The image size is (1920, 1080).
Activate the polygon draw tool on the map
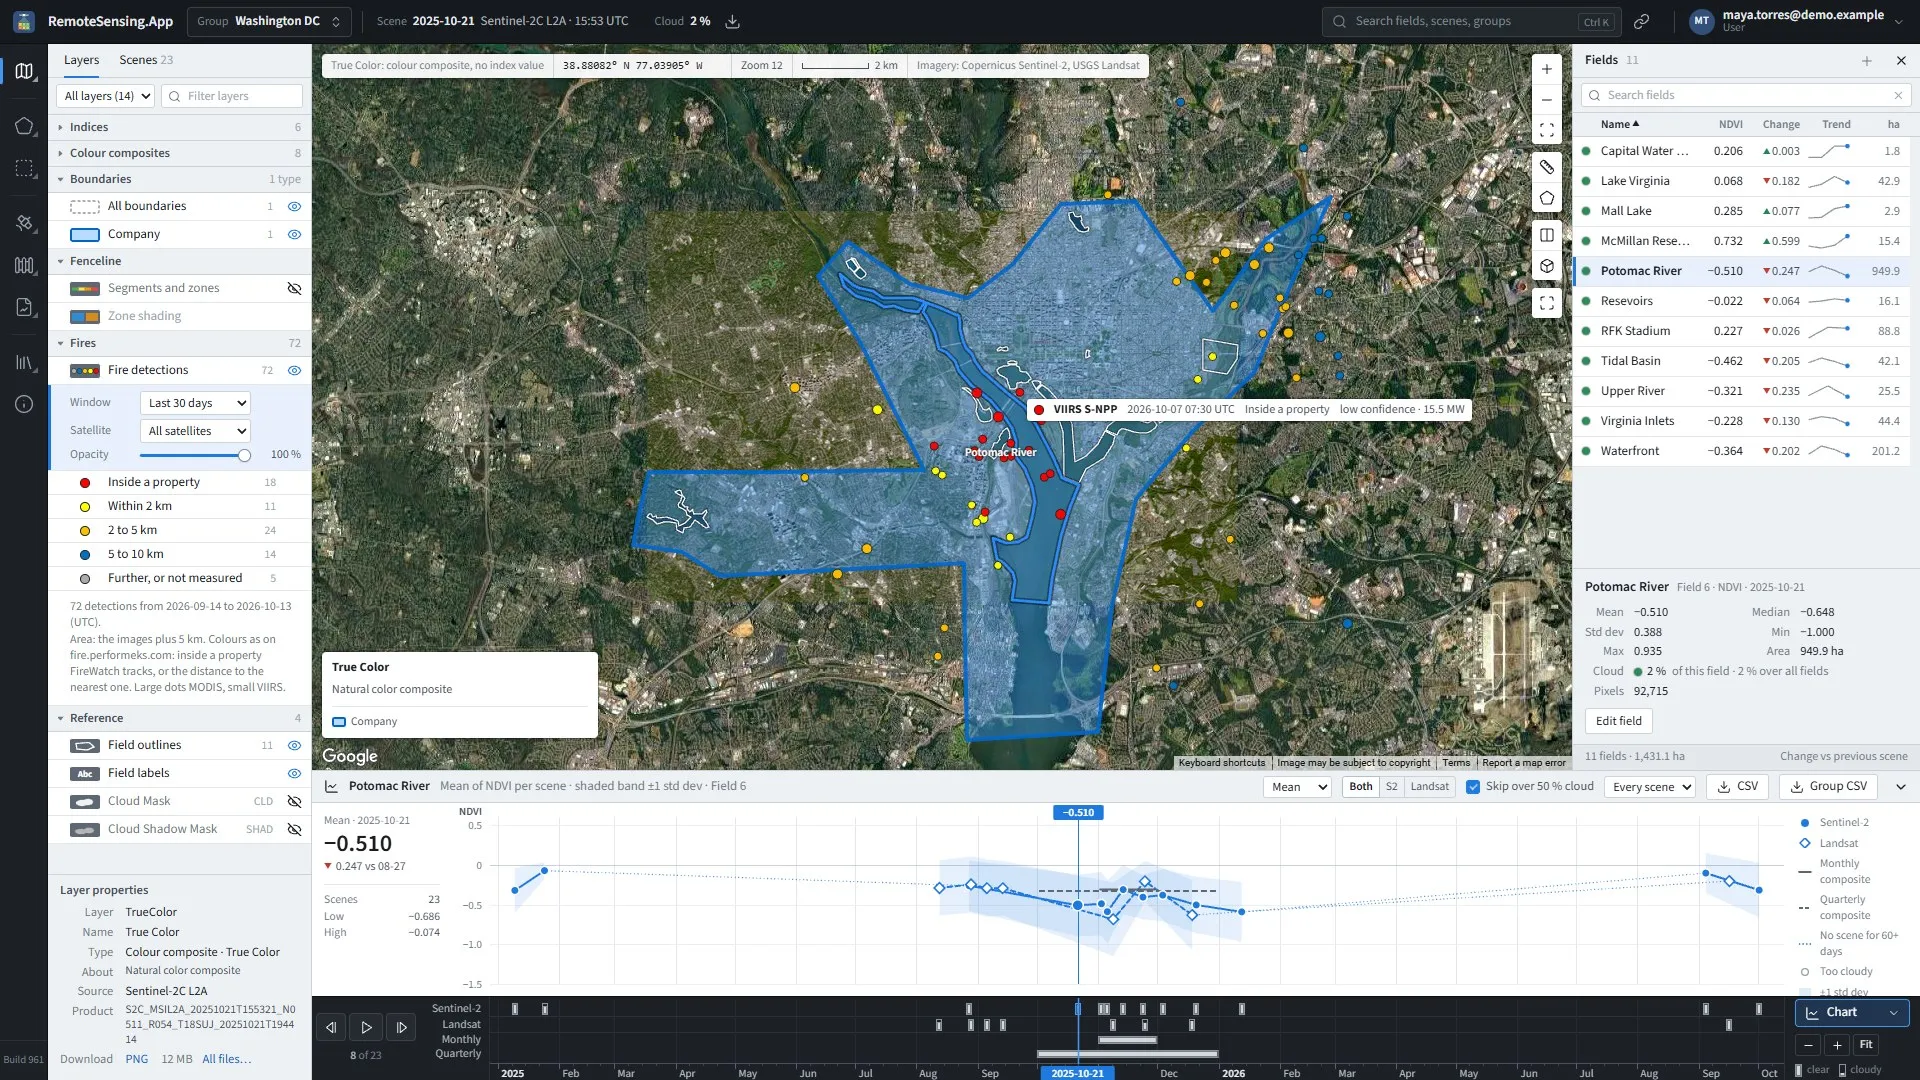1546,198
